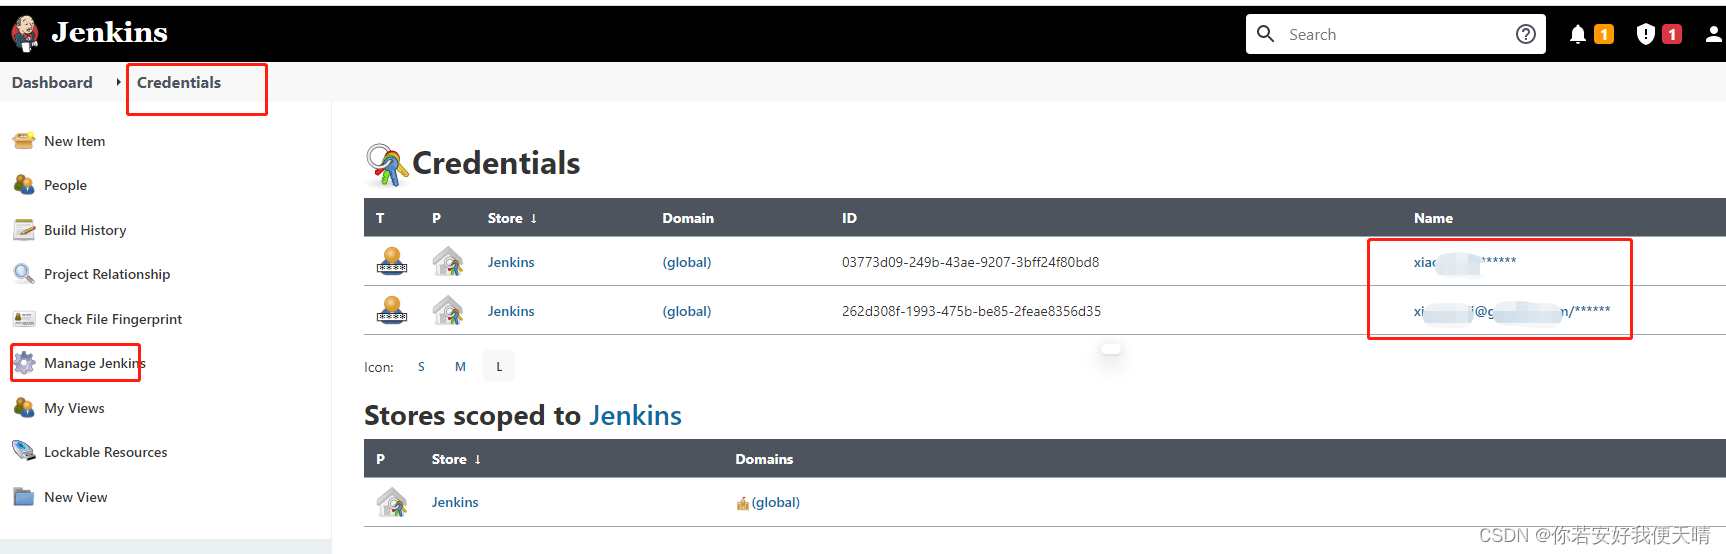Open Build History from sidebar
The width and height of the screenshot is (1726, 554).
point(85,230)
